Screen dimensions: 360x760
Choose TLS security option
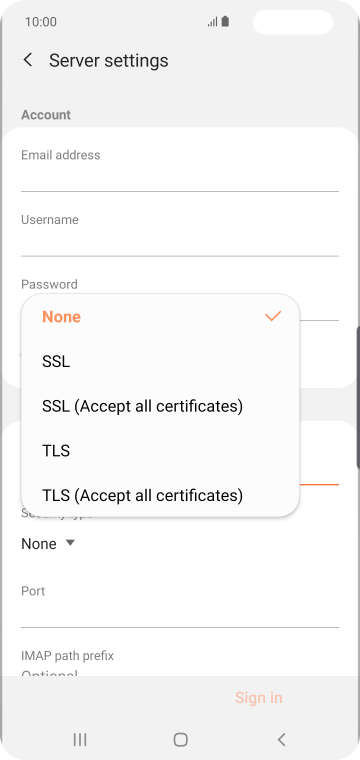click(x=160, y=451)
